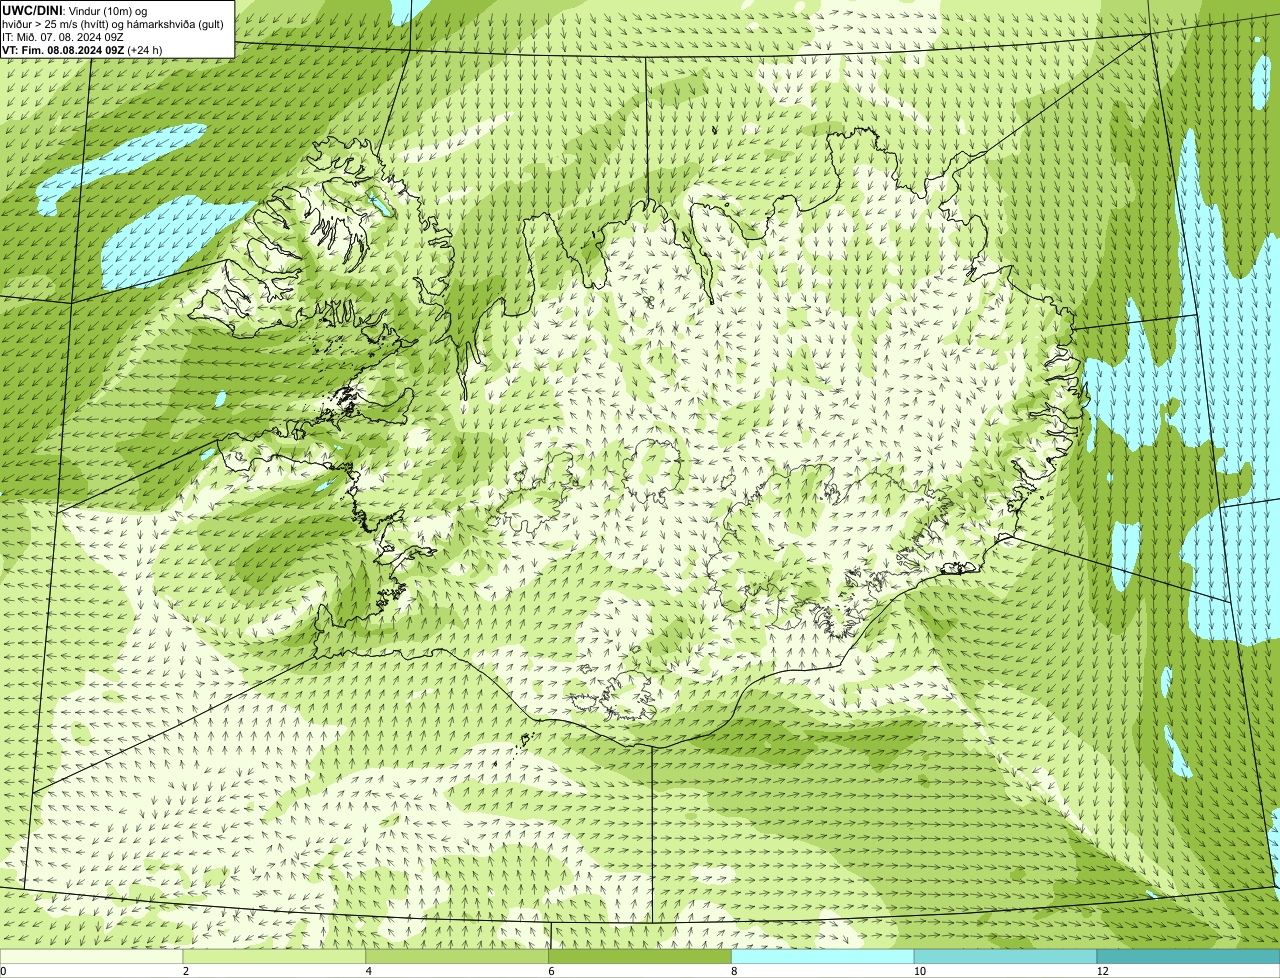The image size is (1280, 978).
Task: Click the 'IT: Mið. 07. 08. 2024 09Z' line
Action: (63, 36)
